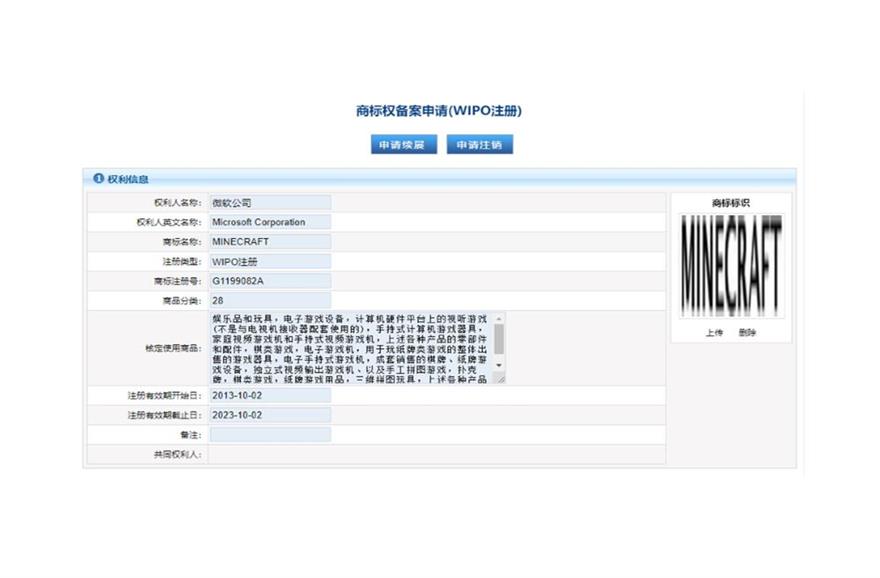Click the start date field 2013-10-02

pyautogui.click(x=270, y=395)
